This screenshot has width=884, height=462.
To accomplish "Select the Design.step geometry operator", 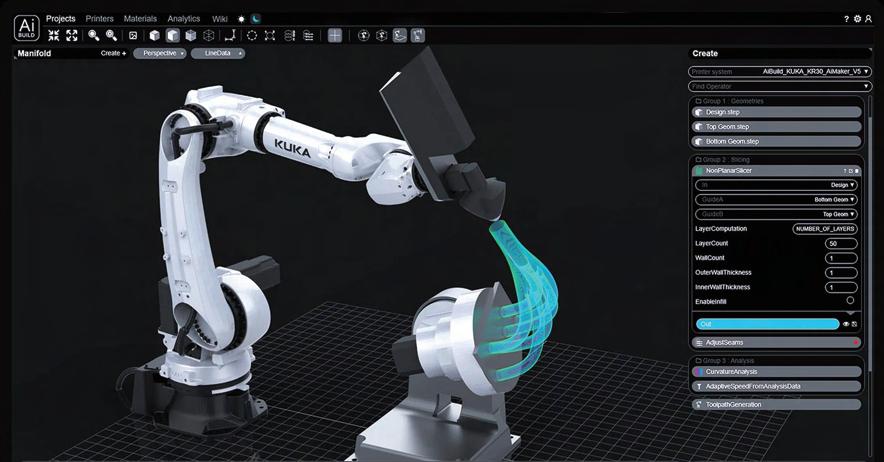I will click(x=777, y=112).
